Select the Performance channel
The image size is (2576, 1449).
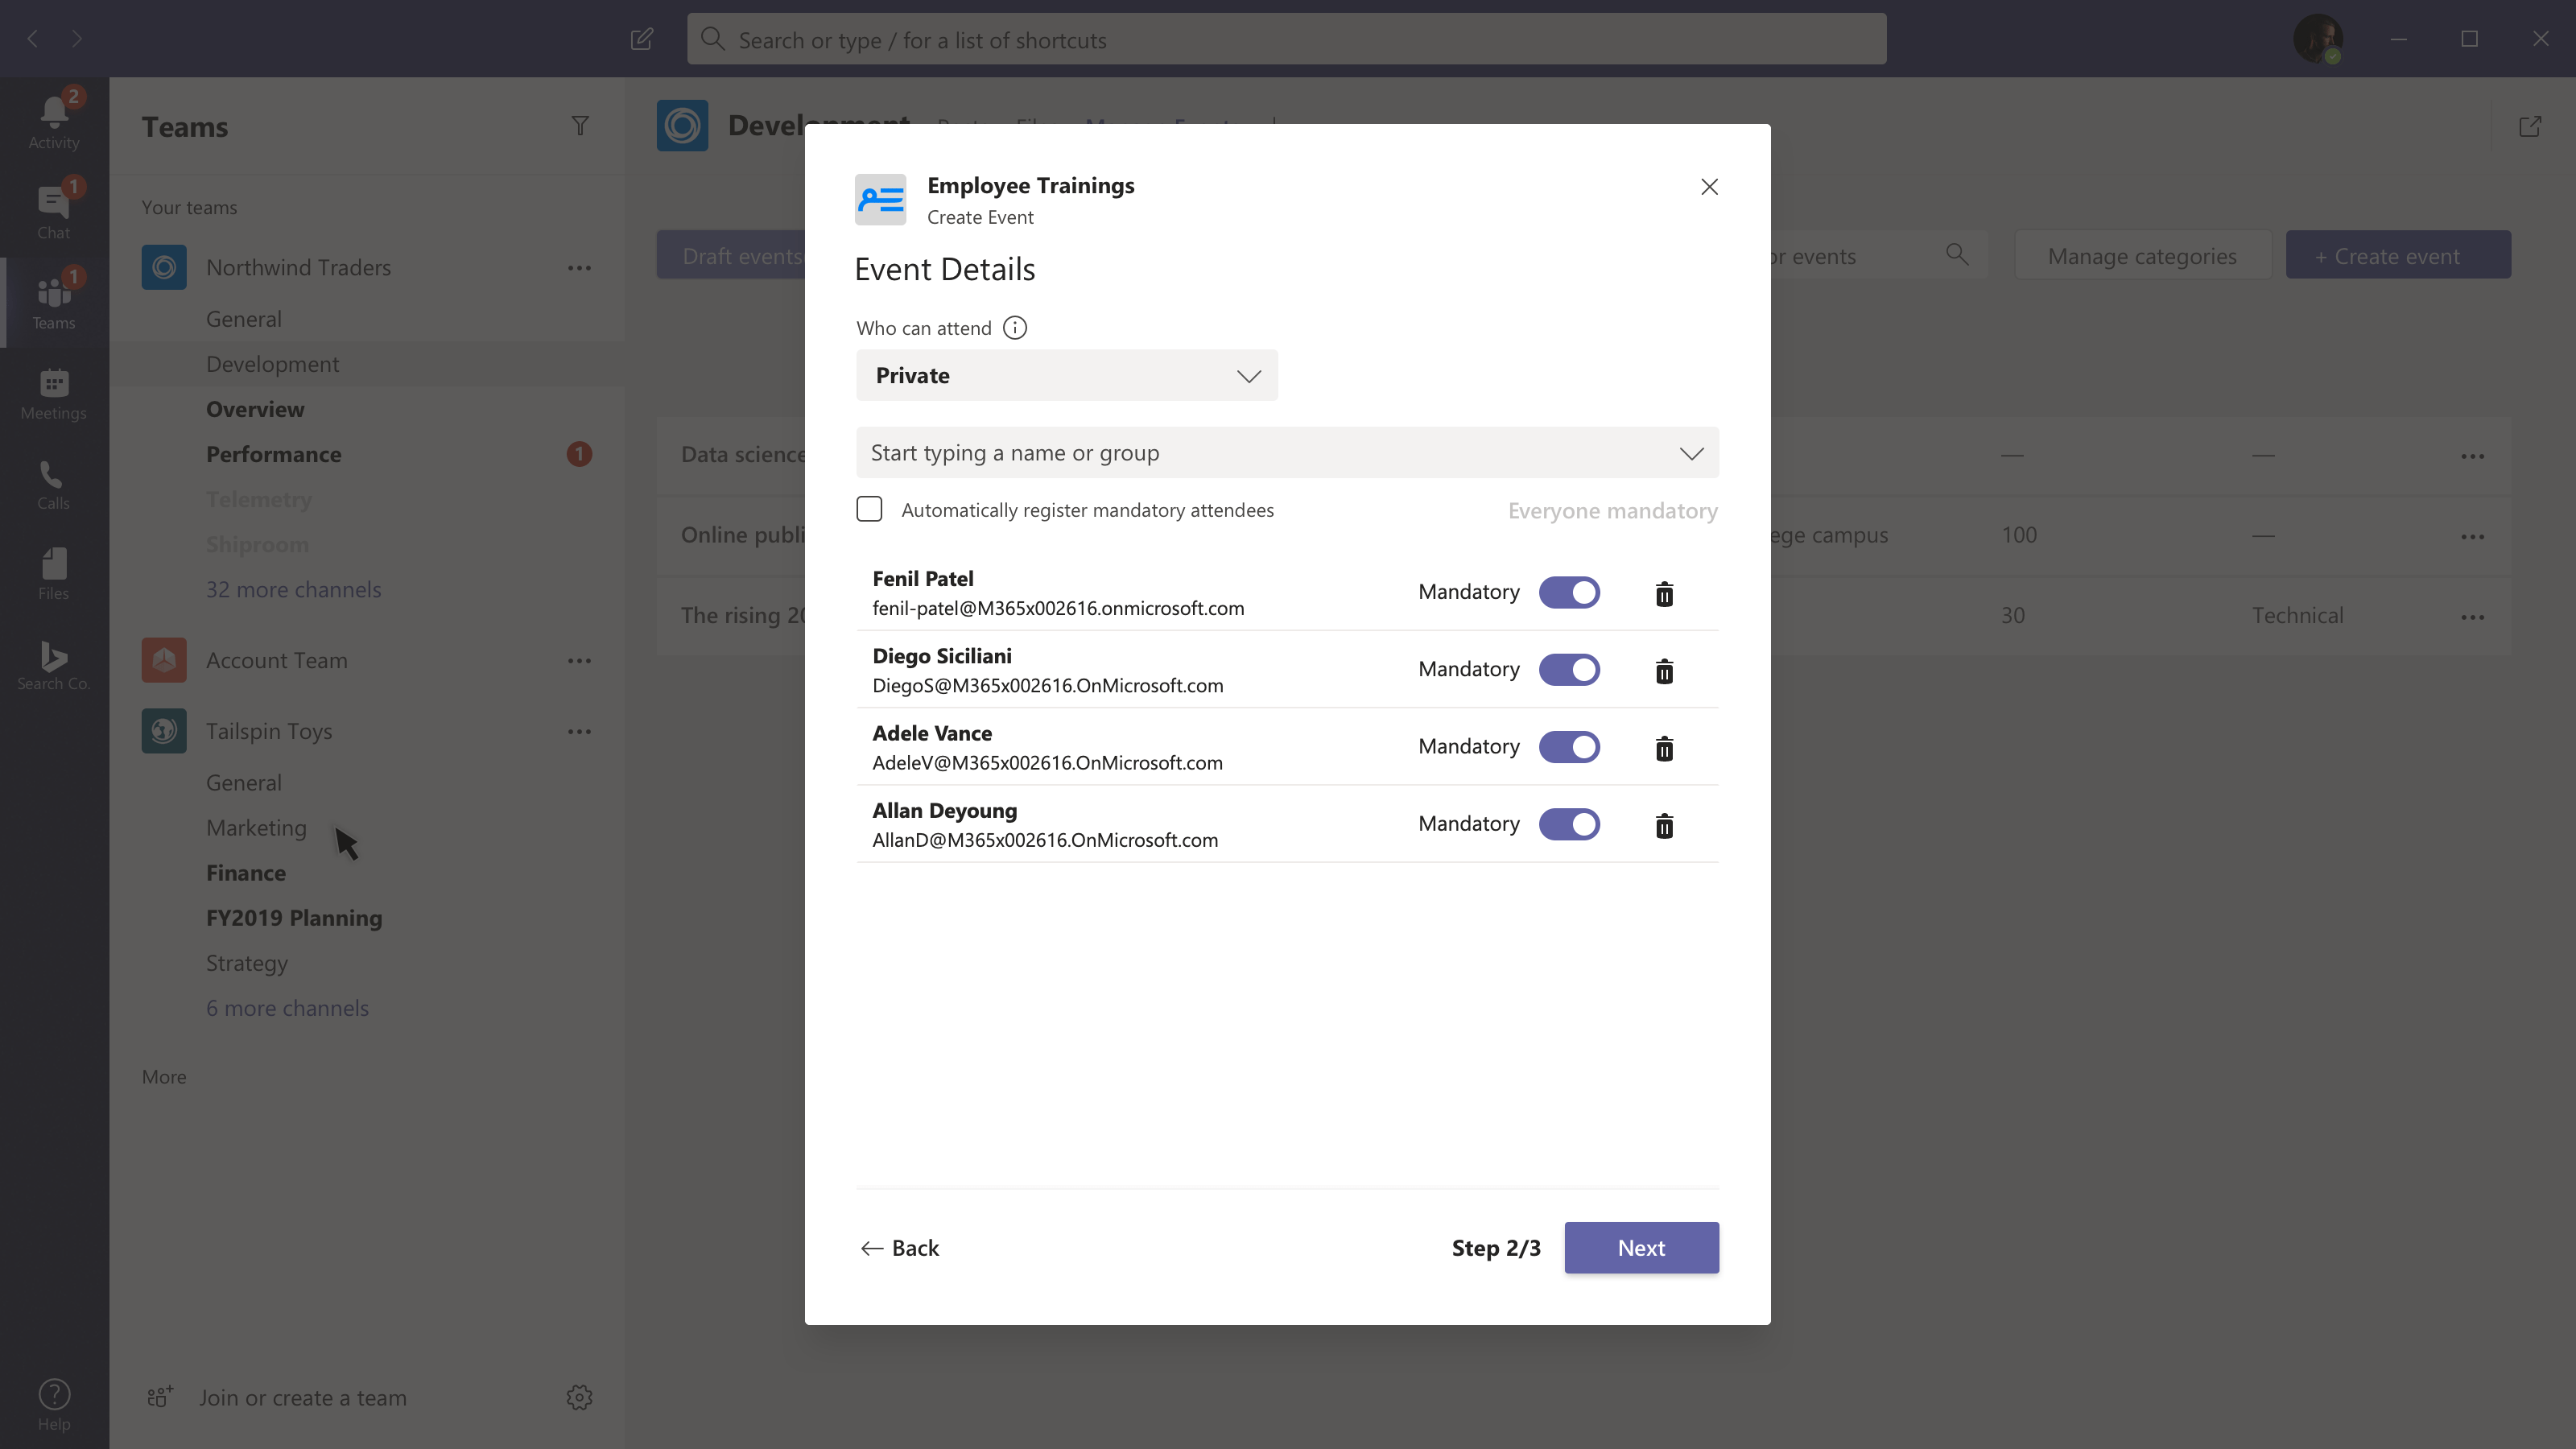(273, 454)
